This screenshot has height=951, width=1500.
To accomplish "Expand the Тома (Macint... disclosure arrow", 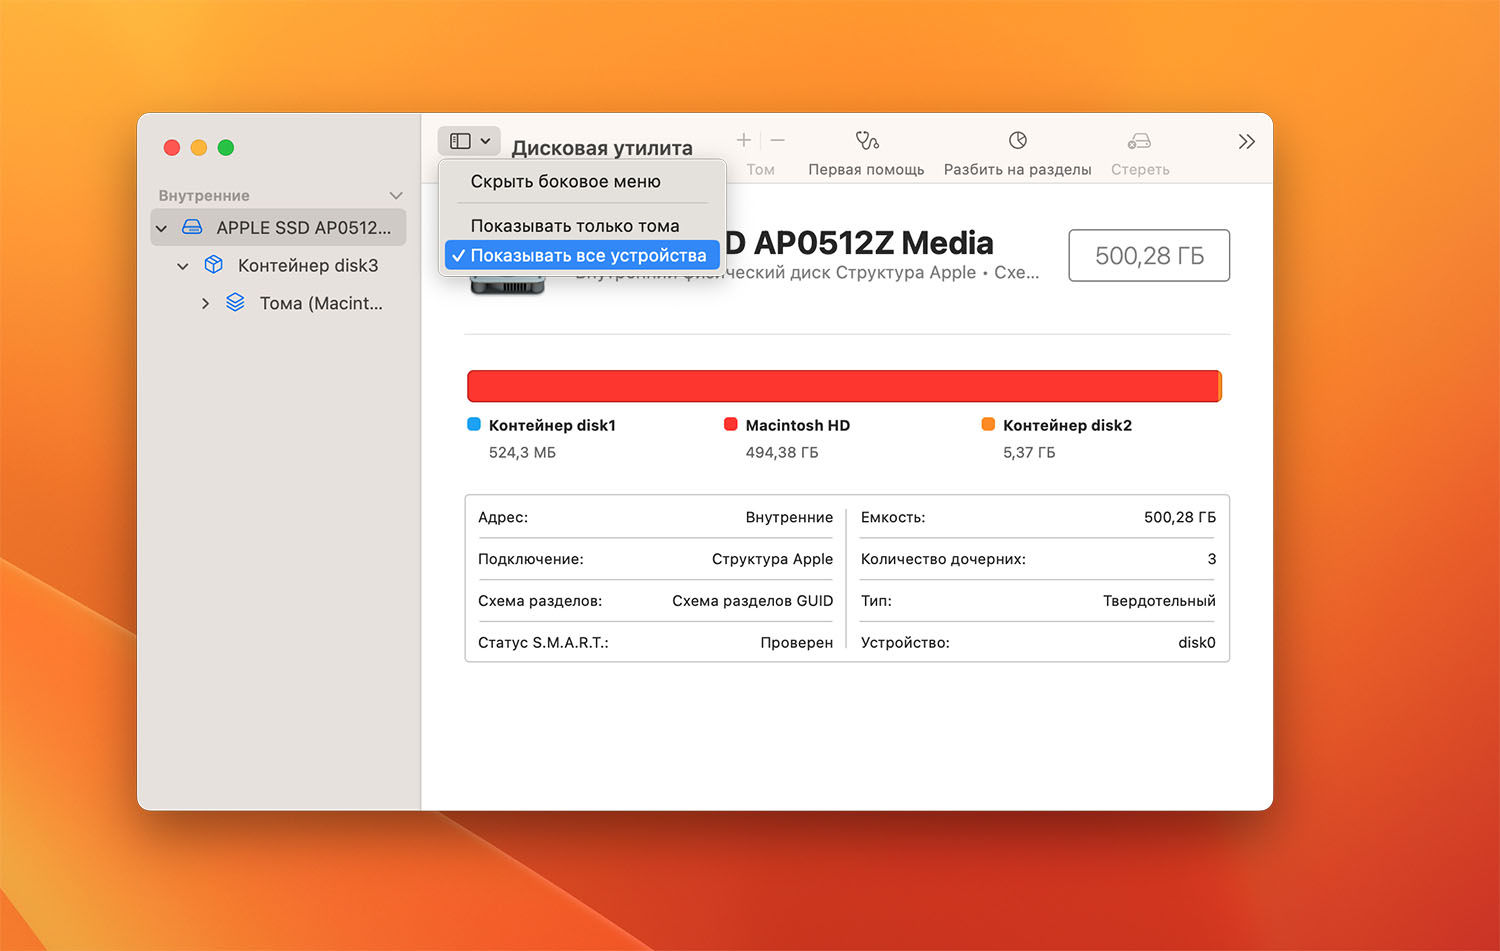I will point(205,303).
